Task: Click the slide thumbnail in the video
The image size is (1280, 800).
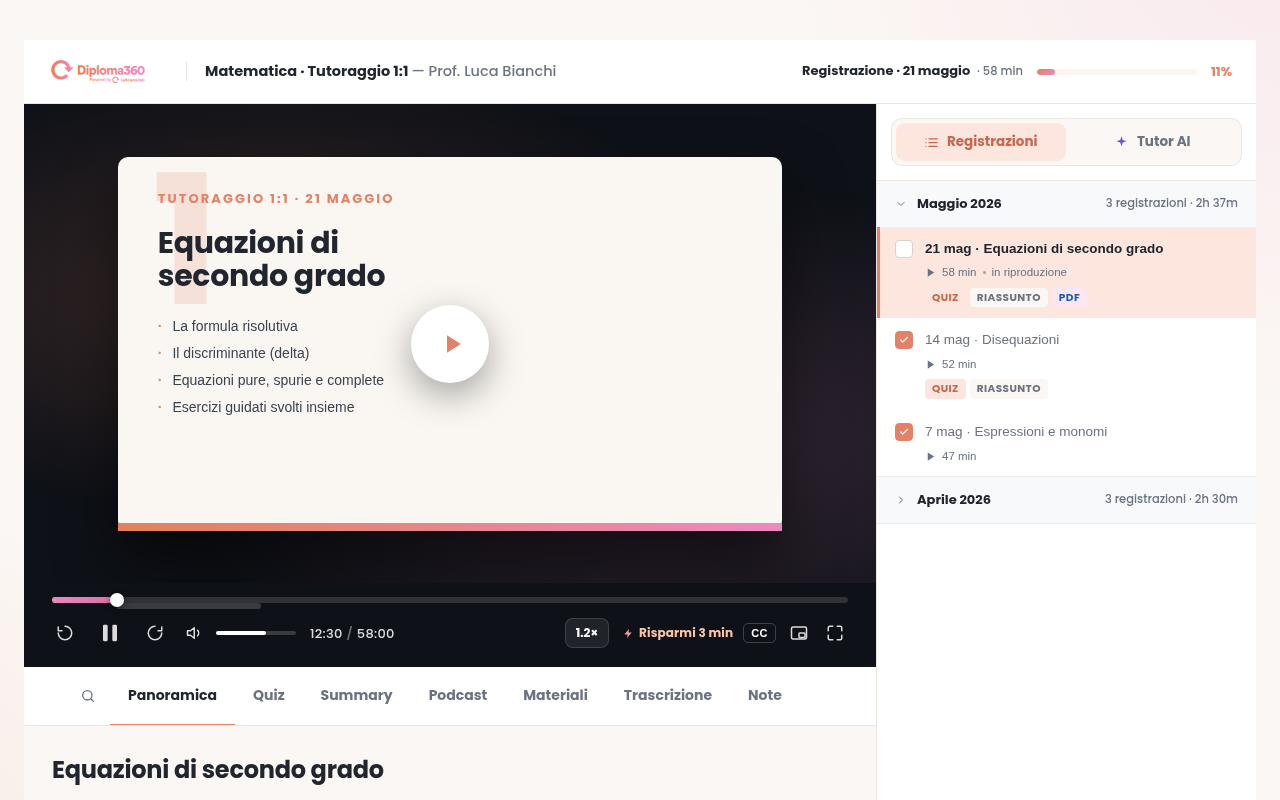Action: tap(450, 344)
